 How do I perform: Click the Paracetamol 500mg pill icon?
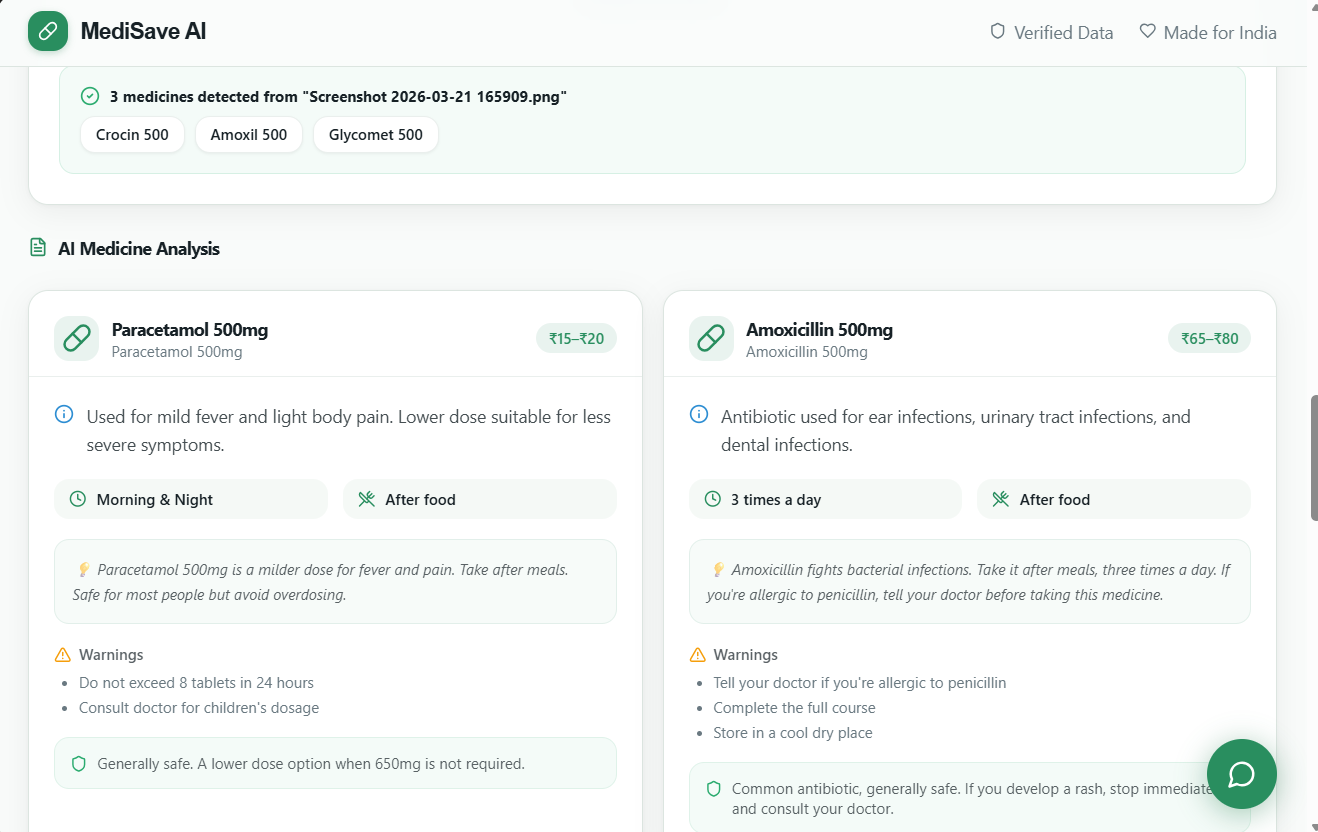coord(77,339)
